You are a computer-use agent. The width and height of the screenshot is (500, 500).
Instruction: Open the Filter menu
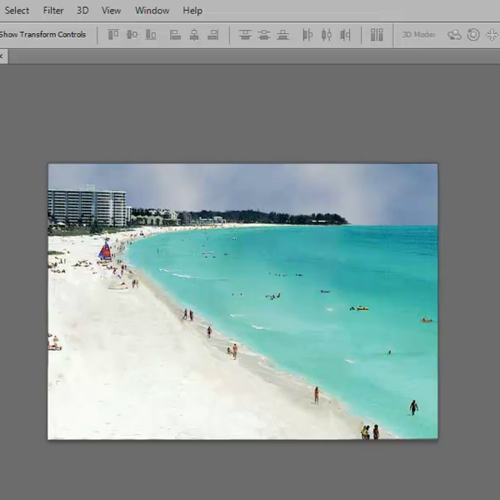[53, 11]
